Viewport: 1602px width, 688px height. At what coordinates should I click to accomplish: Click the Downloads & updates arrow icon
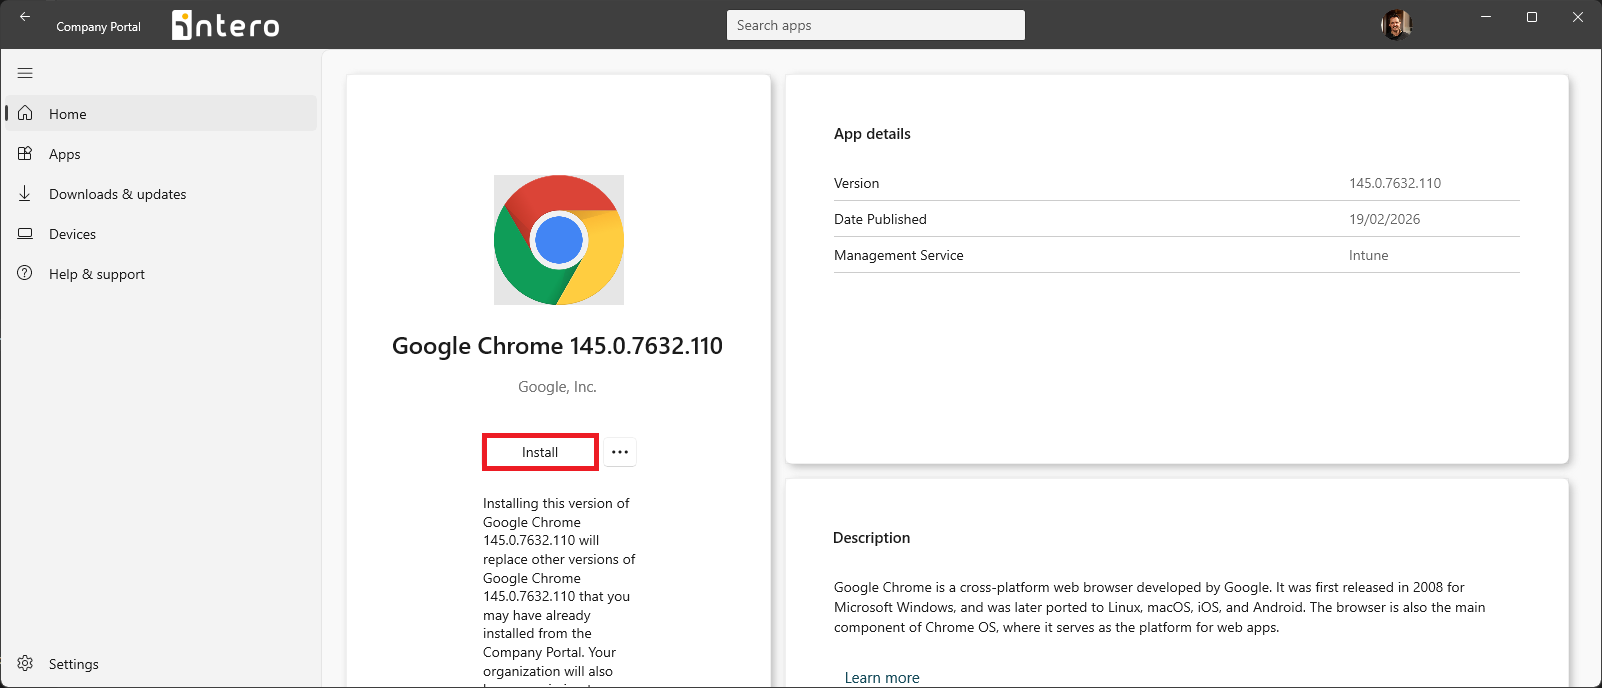tap(25, 193)
